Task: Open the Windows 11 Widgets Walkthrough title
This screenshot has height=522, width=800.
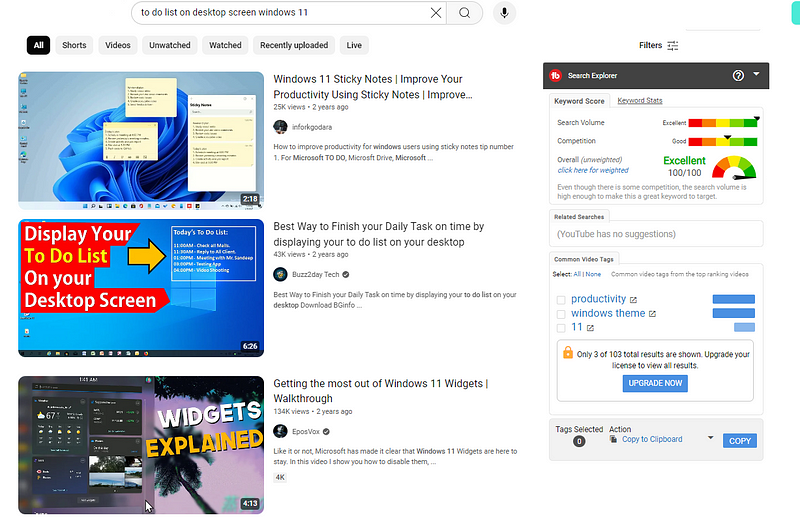Action: [x=381, y=391]
